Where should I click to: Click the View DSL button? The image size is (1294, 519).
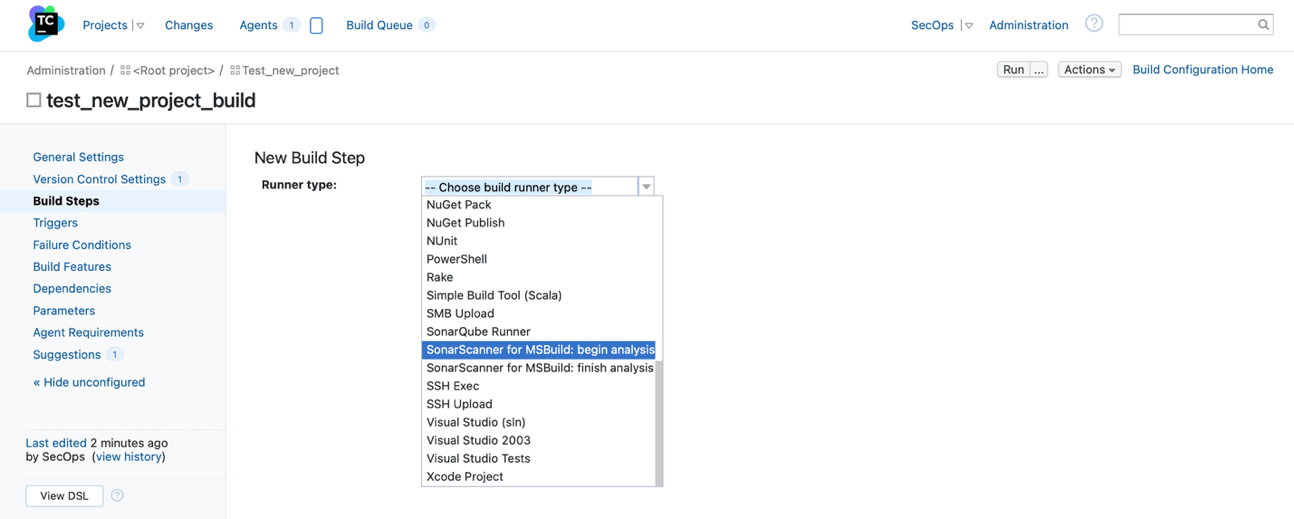[64, 495]
